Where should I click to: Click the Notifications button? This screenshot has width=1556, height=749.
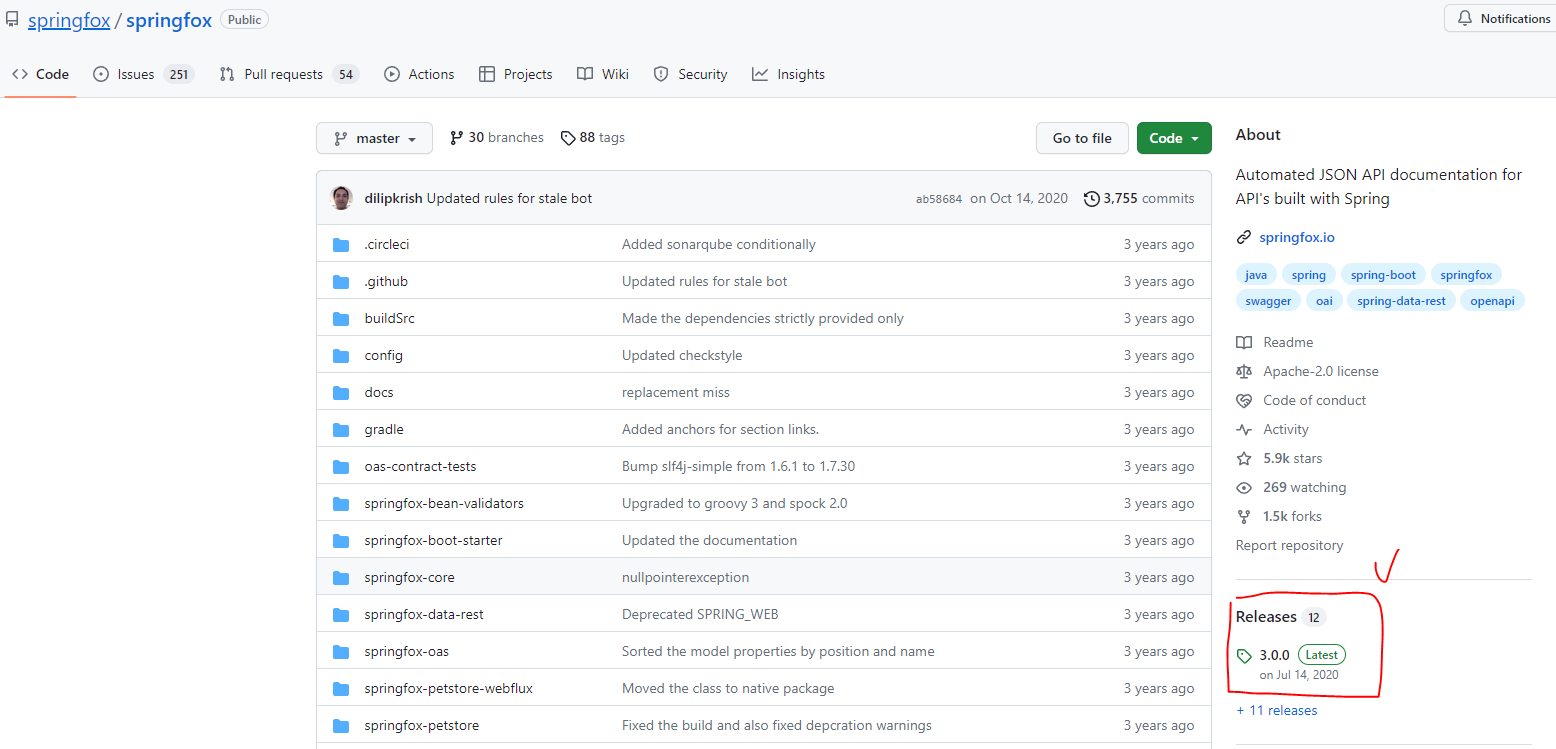(x=1501, y=18)
